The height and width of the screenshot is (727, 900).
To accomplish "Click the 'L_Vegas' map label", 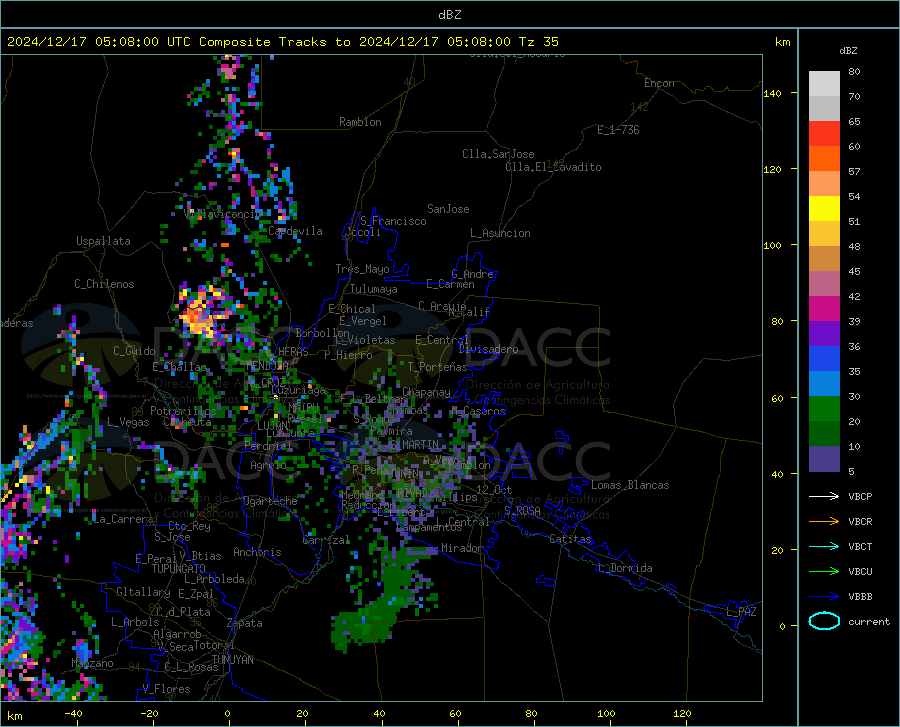I will click(128, 422).
